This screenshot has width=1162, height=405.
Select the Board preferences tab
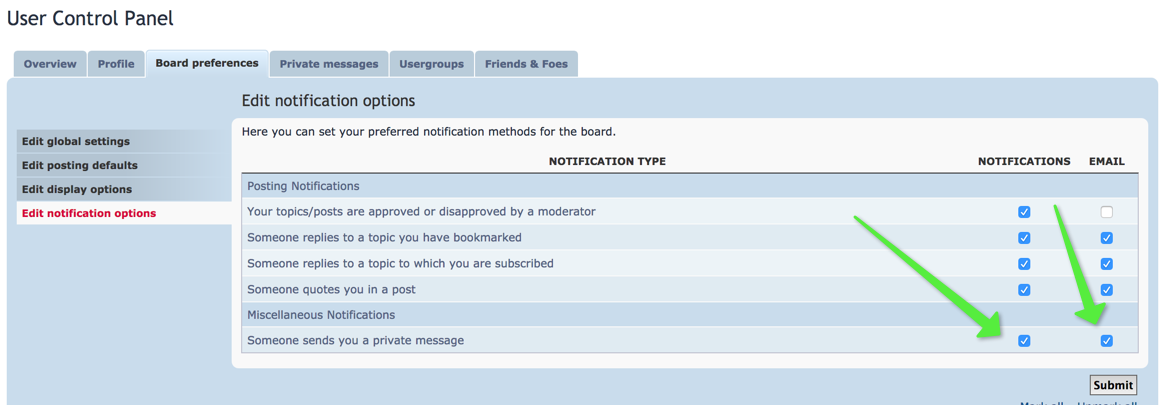point(207,63)
